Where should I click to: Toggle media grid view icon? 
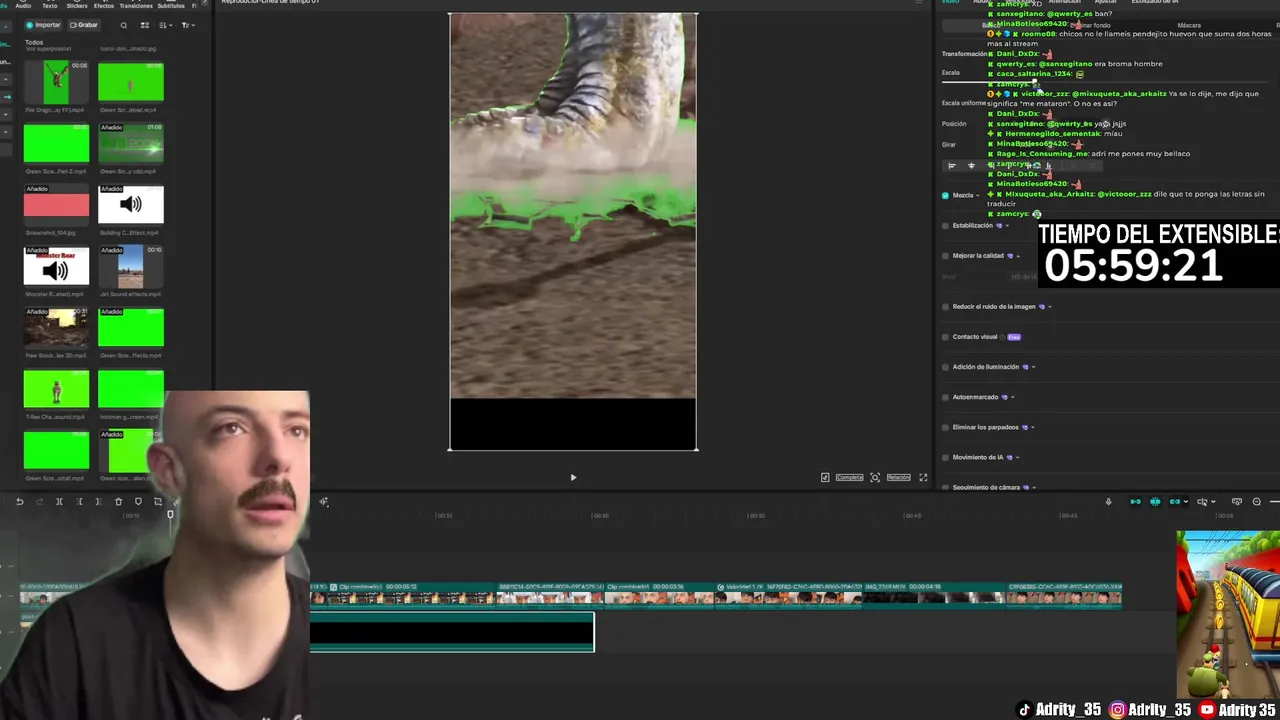click(145, 25)
